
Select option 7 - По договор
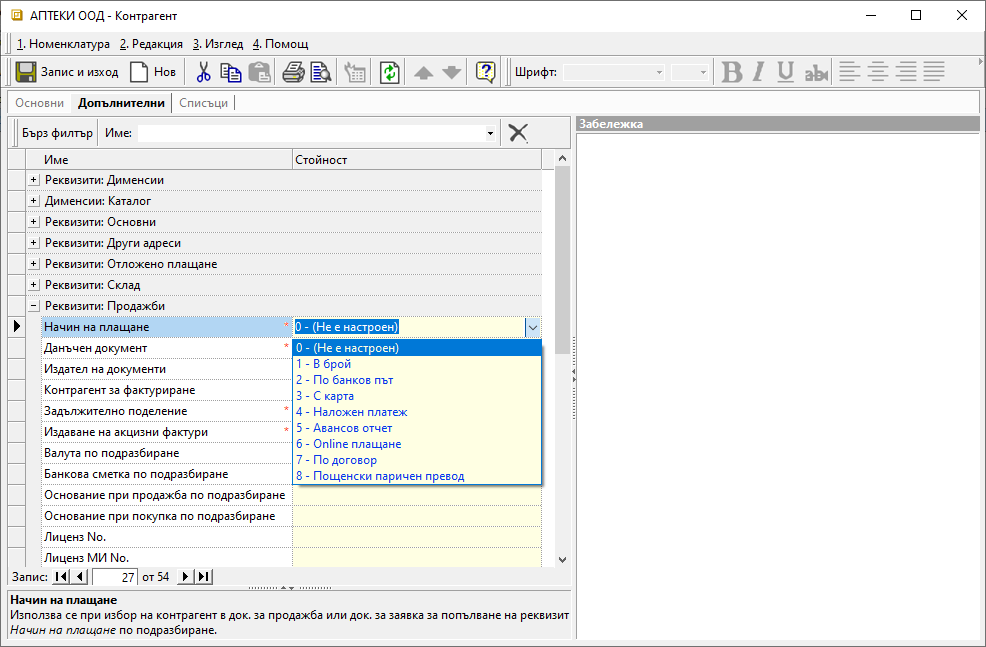point(417,460)
